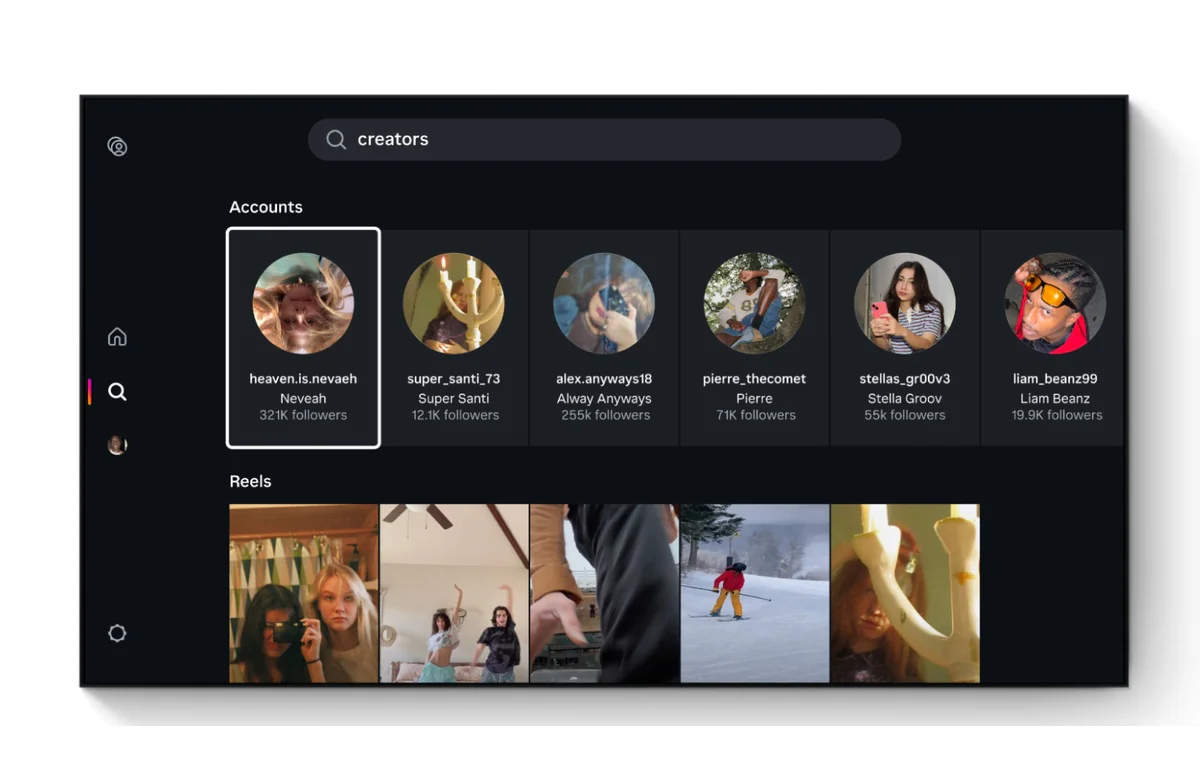Image resolution: width=1200 pixels, height=778 pixels.
Task: Select the Search icon in sidebar
Action: click(x=117, y=391)
